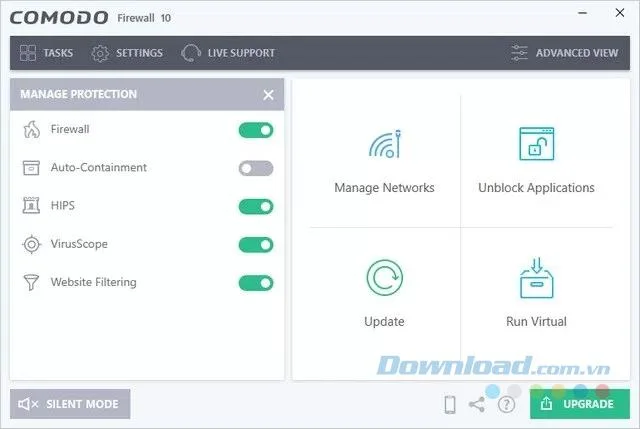640x429 pixels.
Task: Open the Settings menu item
Action: (127, 53)
